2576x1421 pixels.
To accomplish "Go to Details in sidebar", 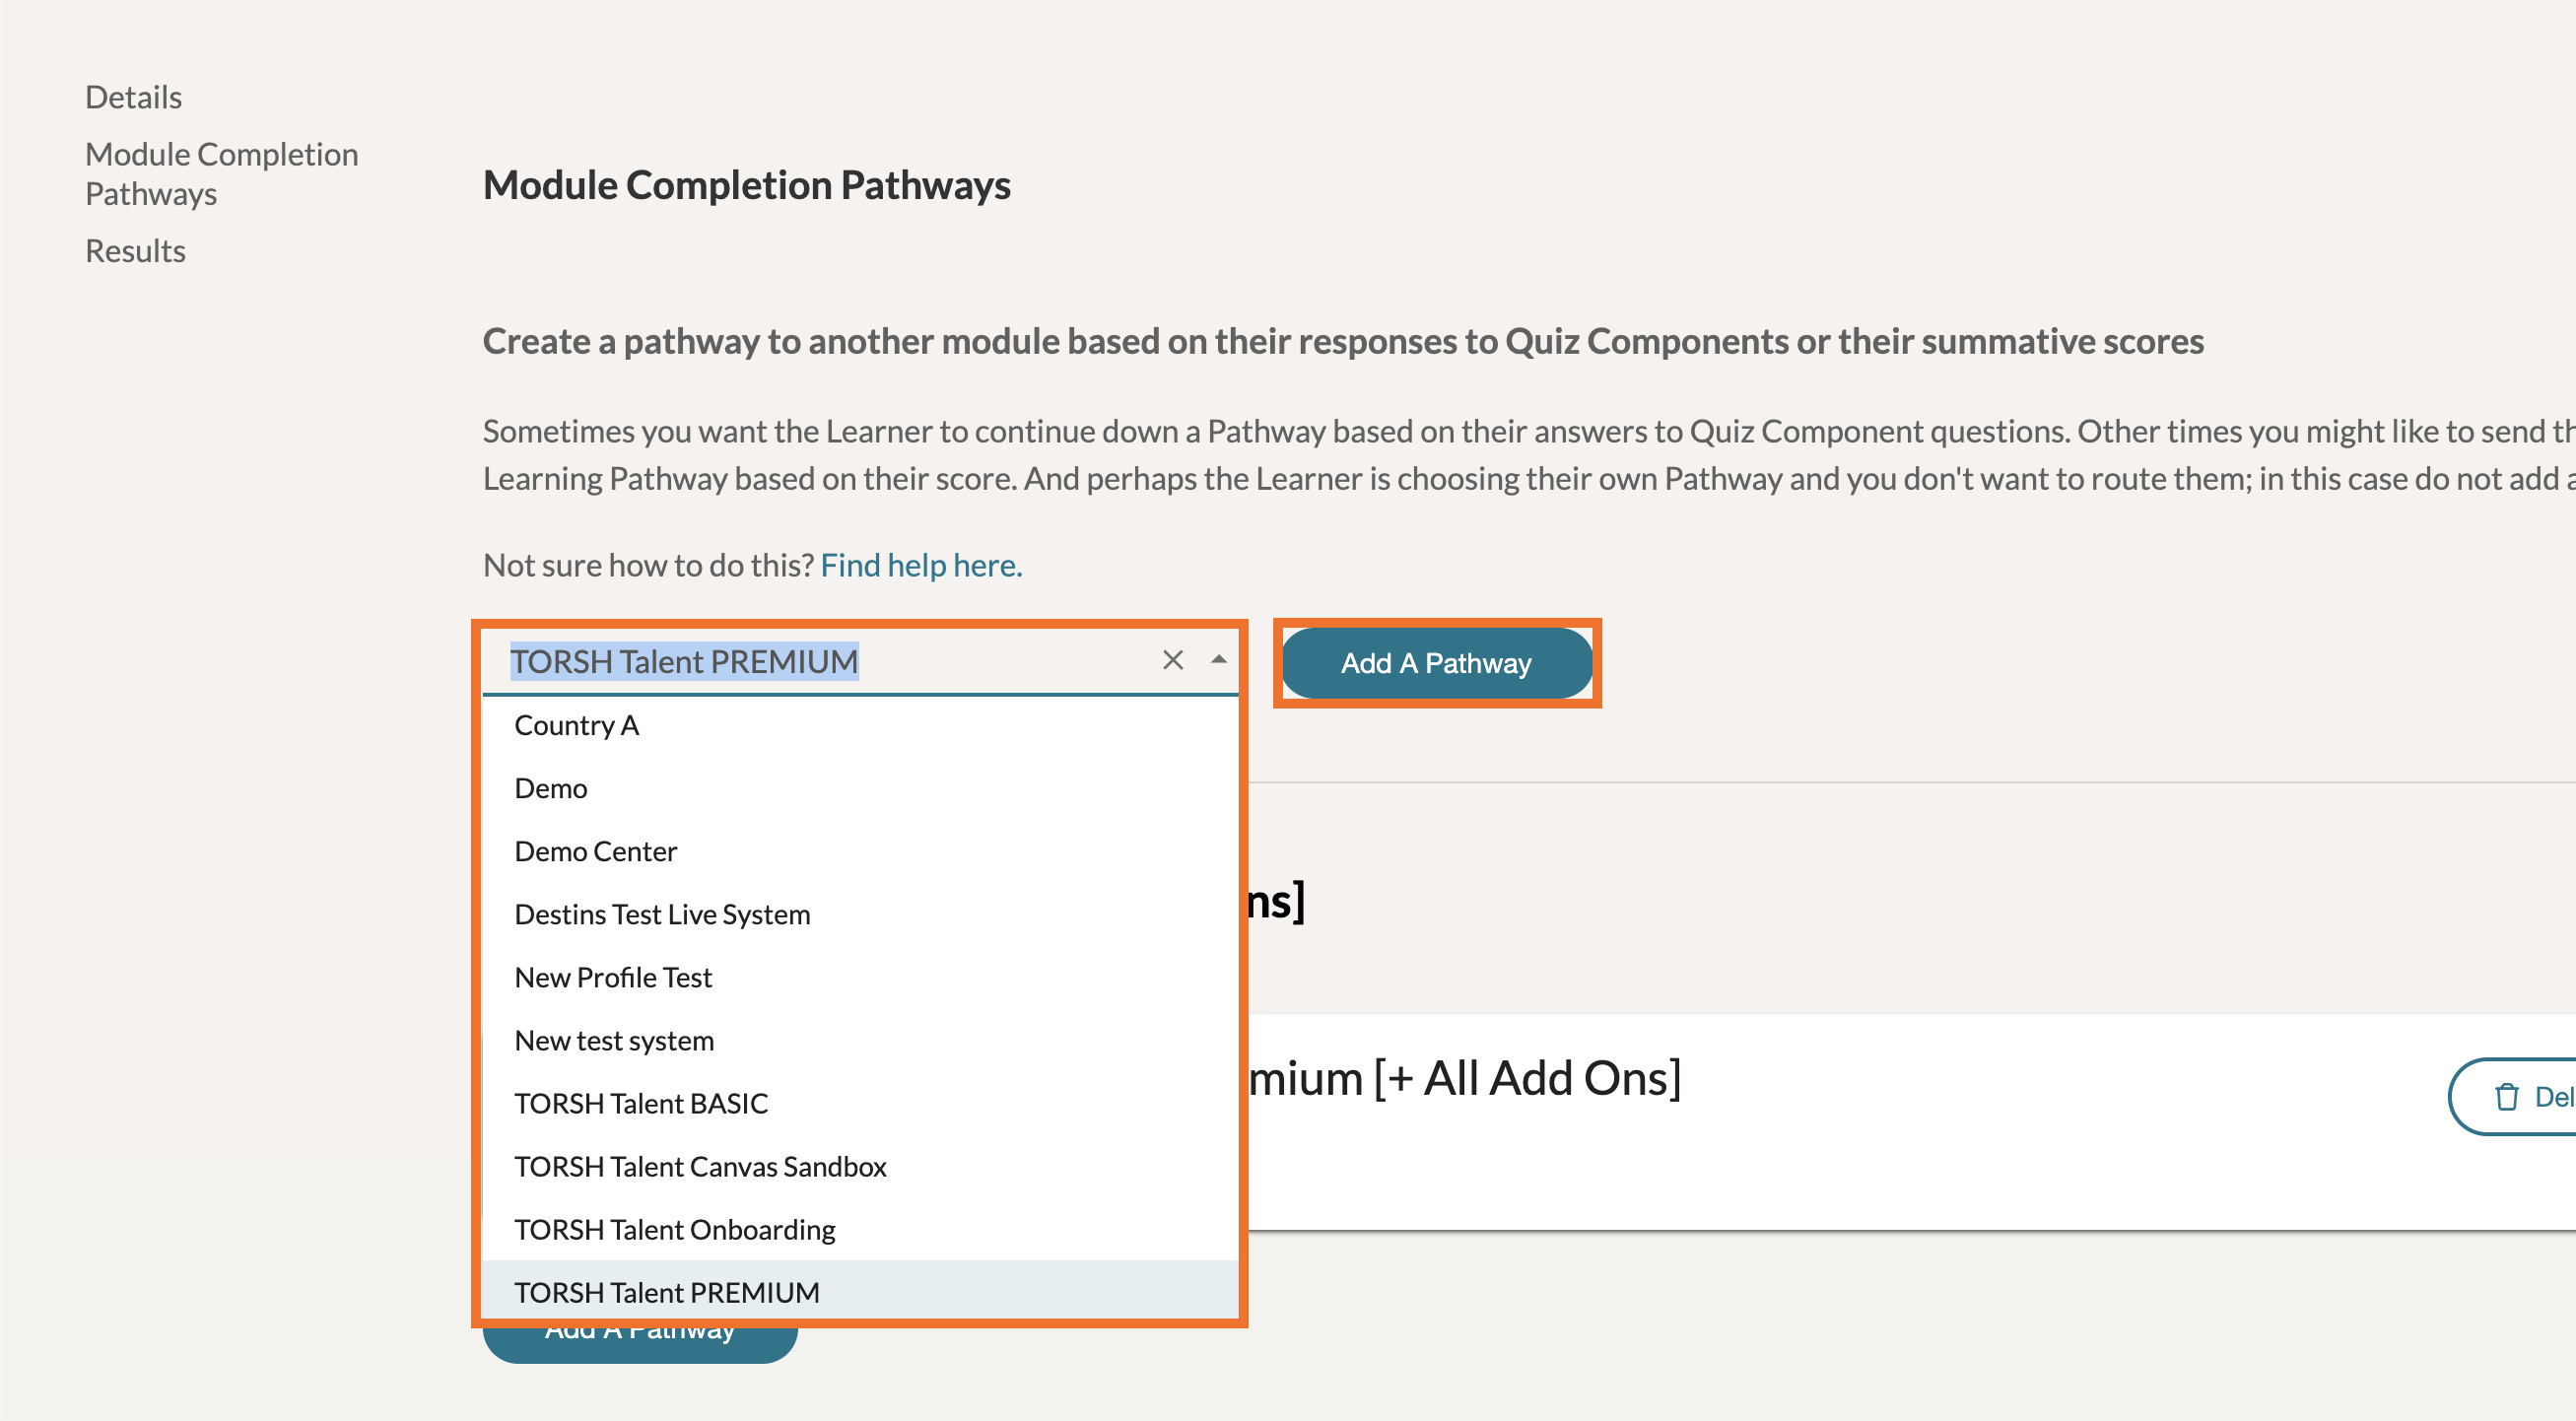I will 133,97.
